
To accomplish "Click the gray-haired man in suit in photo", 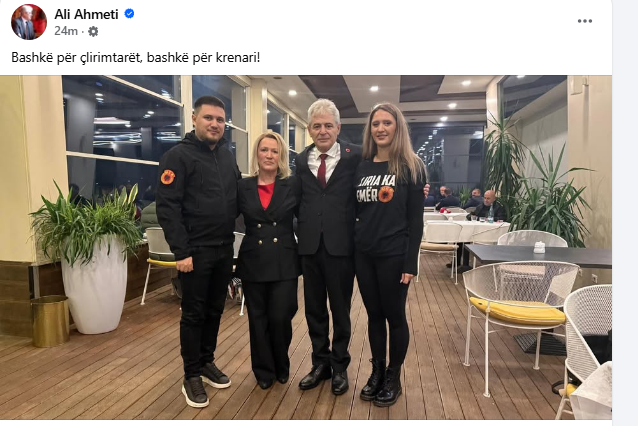I will [327, 244].
